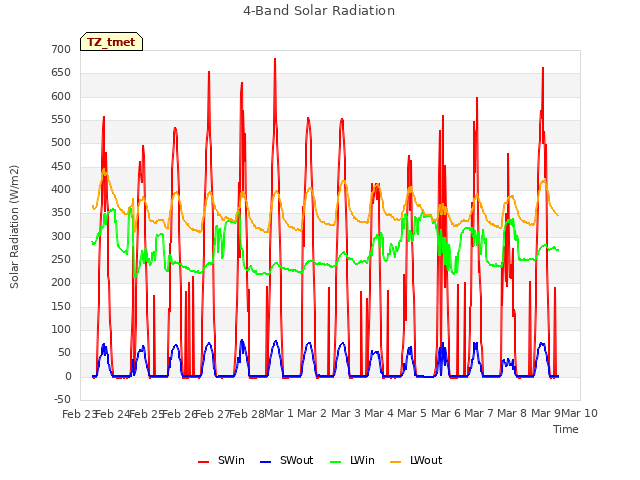The width and height of the screenshot is (640, 480).
Task: Click the 350 y-axis tick label
Action: [61, 213]
